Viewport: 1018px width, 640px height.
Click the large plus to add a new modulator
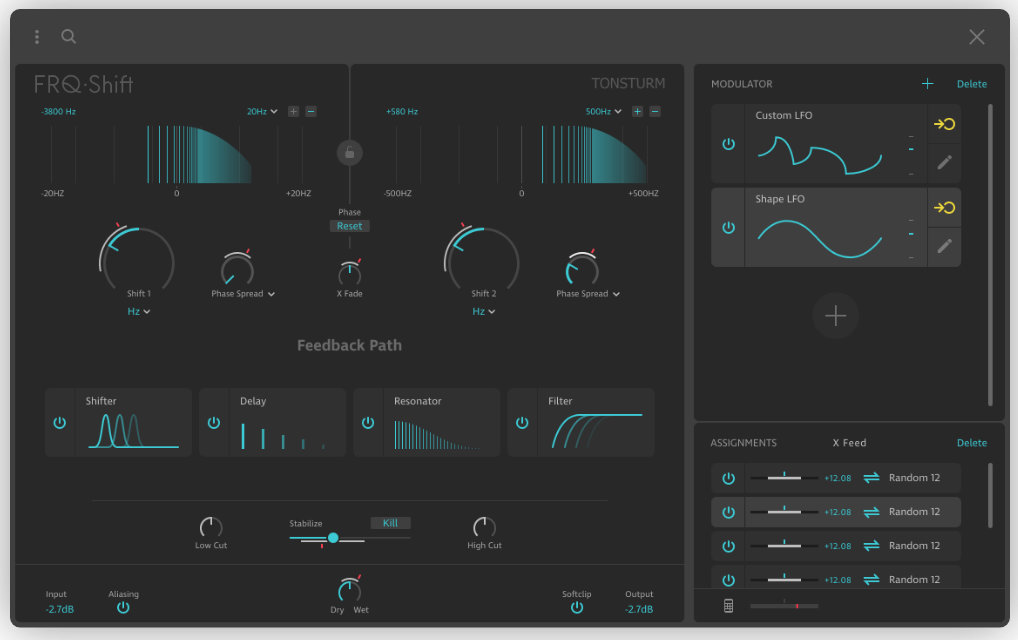point(835,316)
